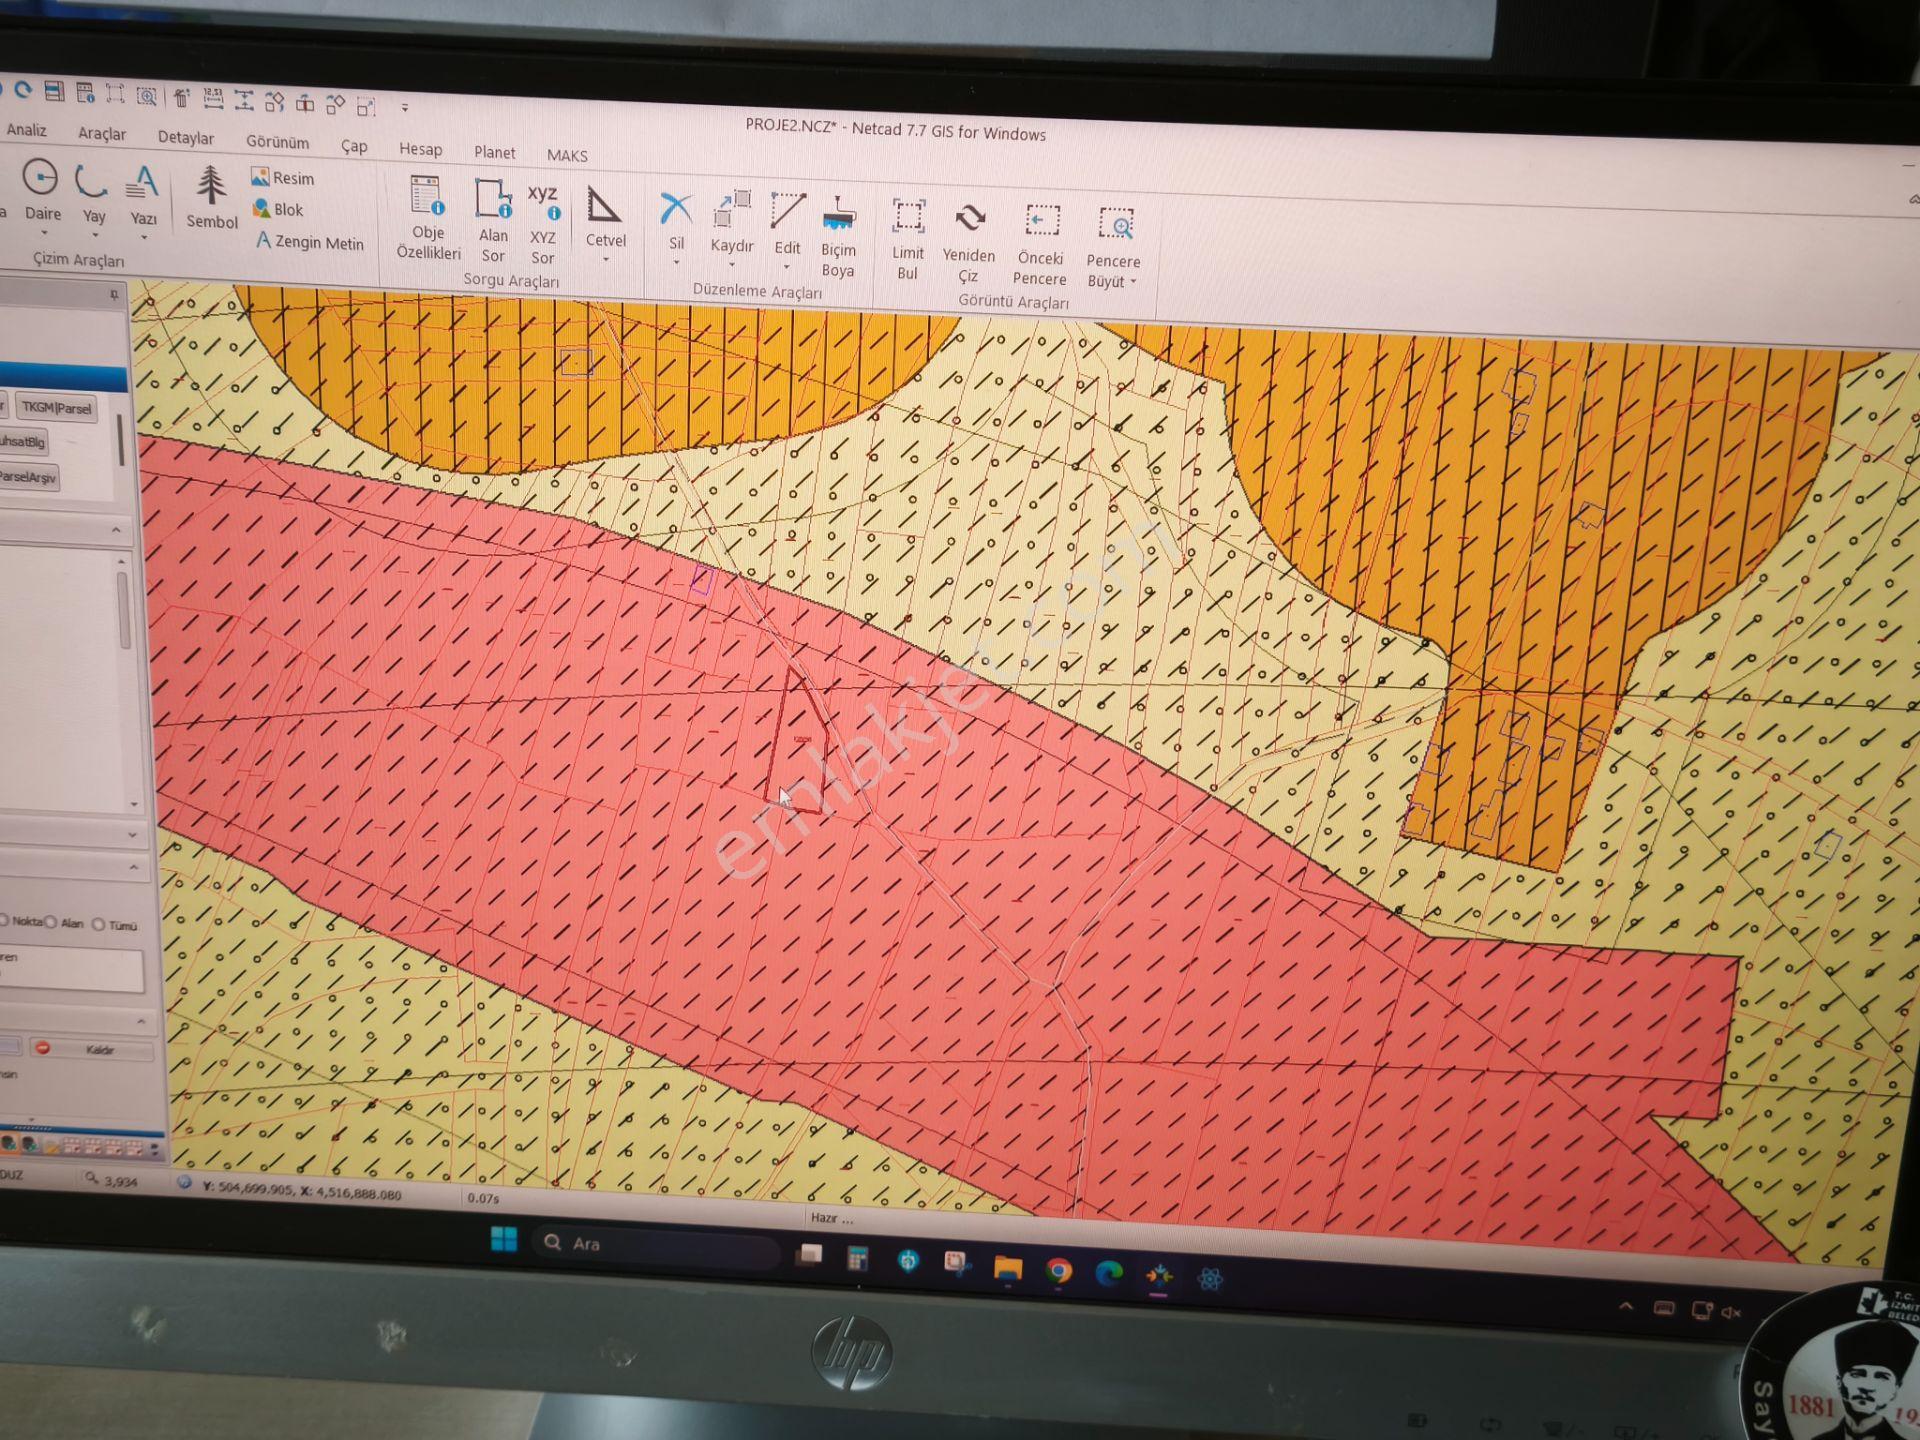This screenshot has height=1440, width=1920.
Task: Open the Windows Start menu
Action: (504, 1240)
